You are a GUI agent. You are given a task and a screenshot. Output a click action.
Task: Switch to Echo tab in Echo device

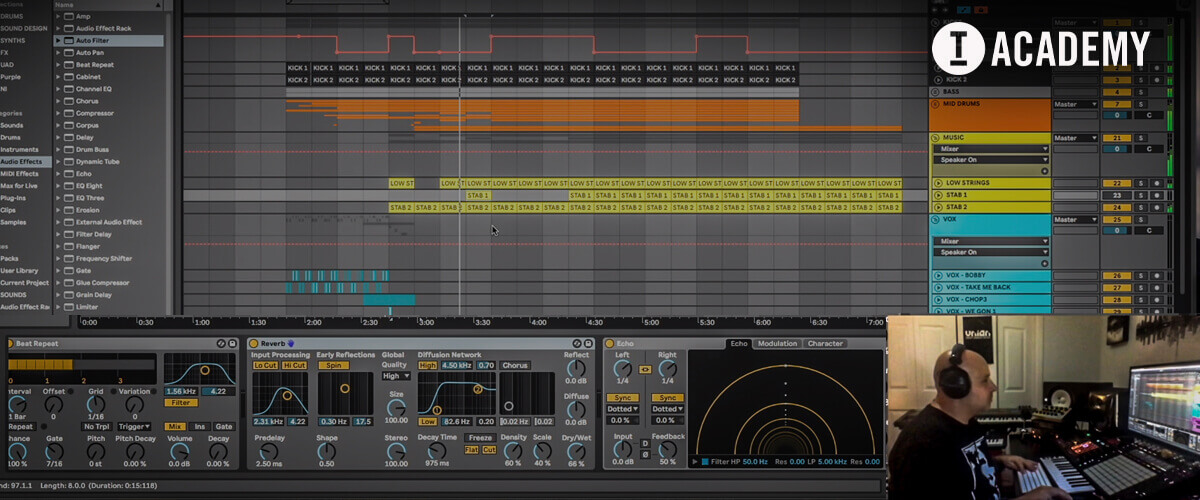pyautogui.click(x=739, y=344)
